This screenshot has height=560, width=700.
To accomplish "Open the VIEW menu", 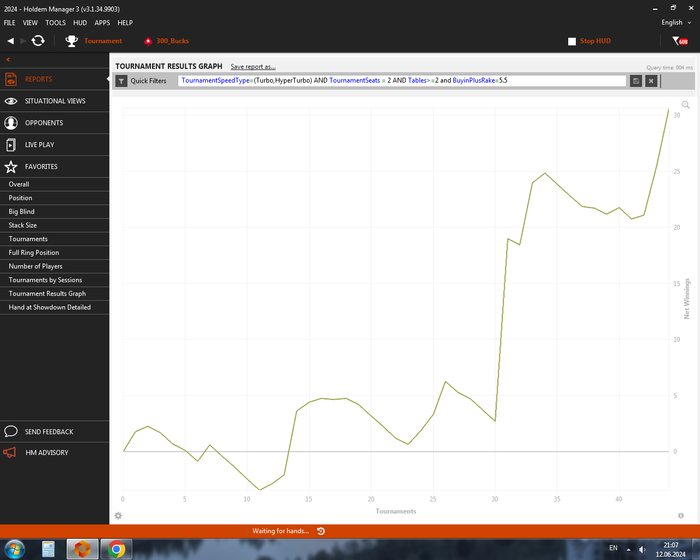I will 30,23.
